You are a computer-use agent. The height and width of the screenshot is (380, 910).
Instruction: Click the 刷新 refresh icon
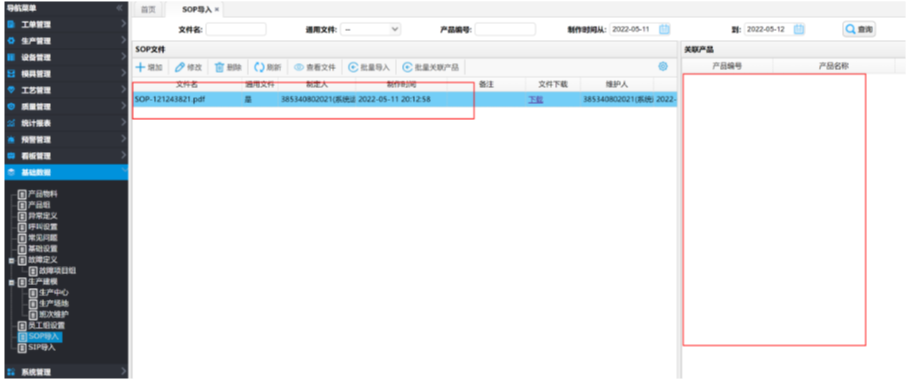tap(259, 67)
